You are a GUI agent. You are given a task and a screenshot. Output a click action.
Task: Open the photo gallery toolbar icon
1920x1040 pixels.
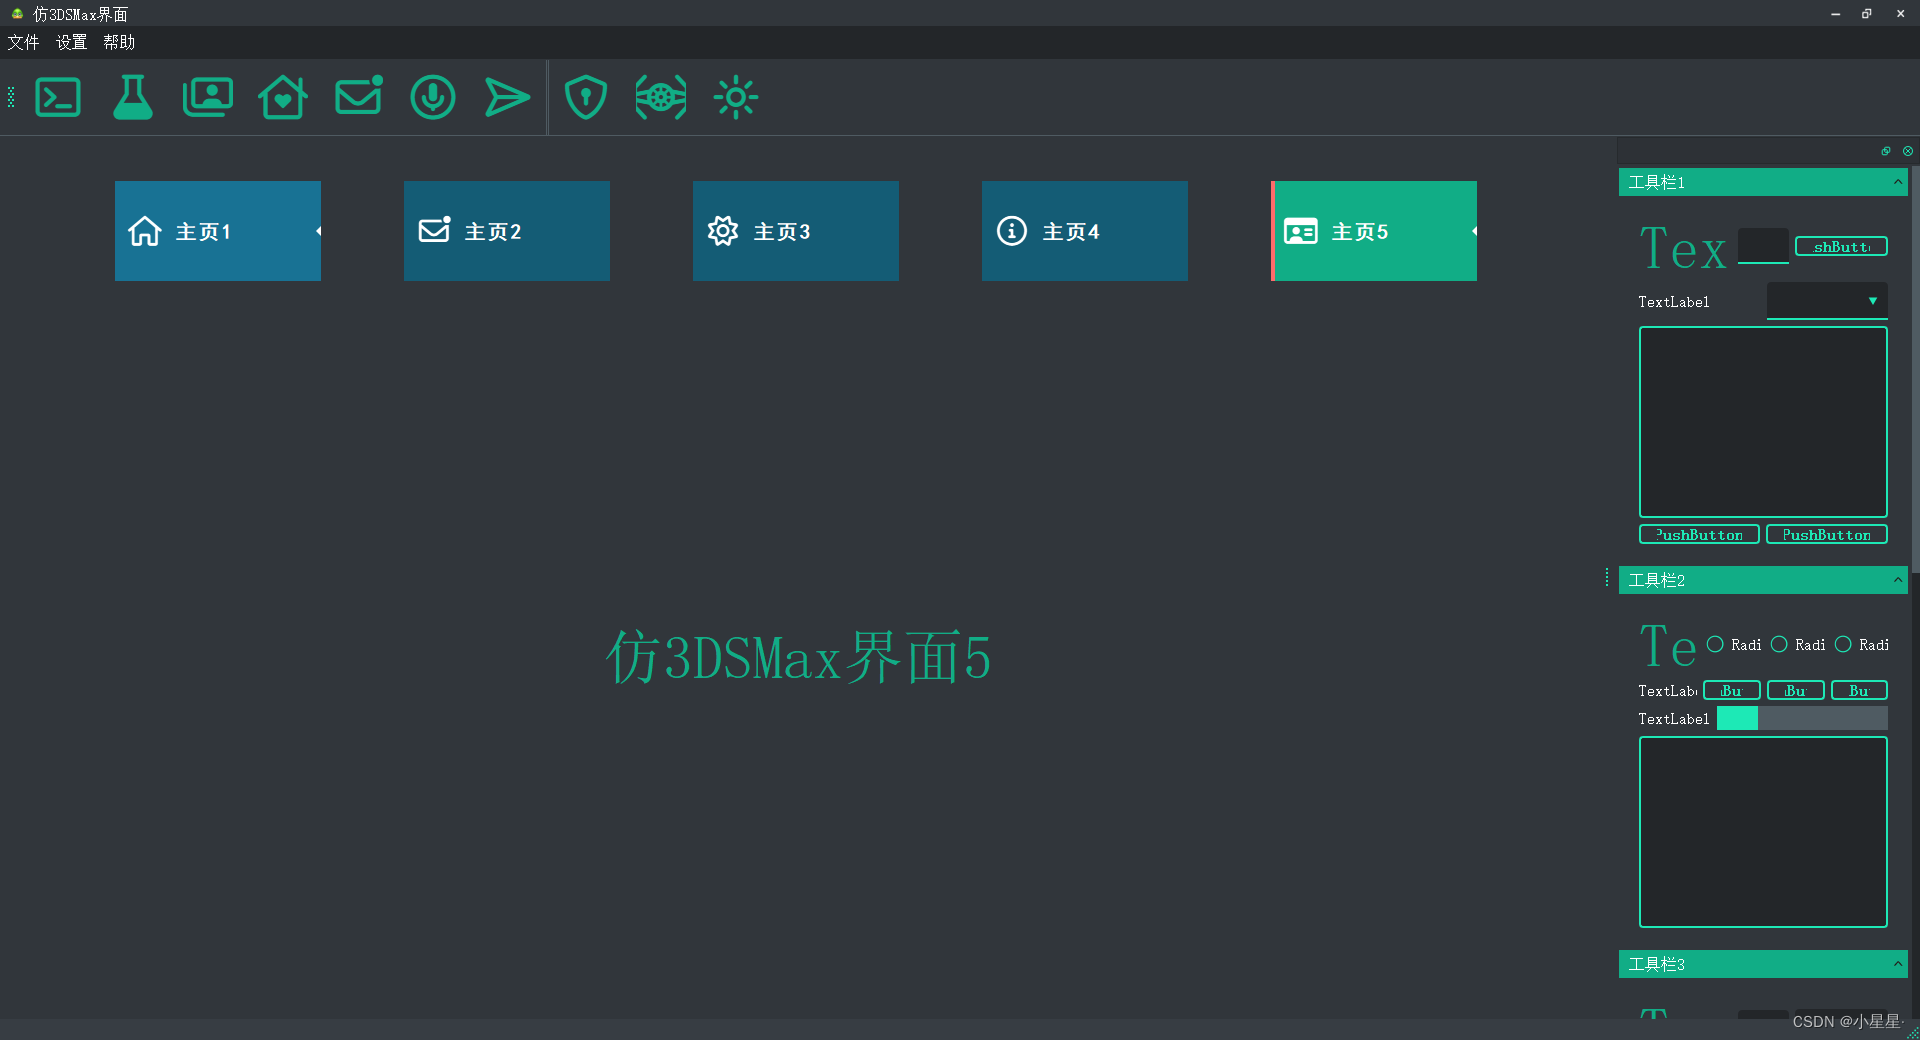click(208, 97)
